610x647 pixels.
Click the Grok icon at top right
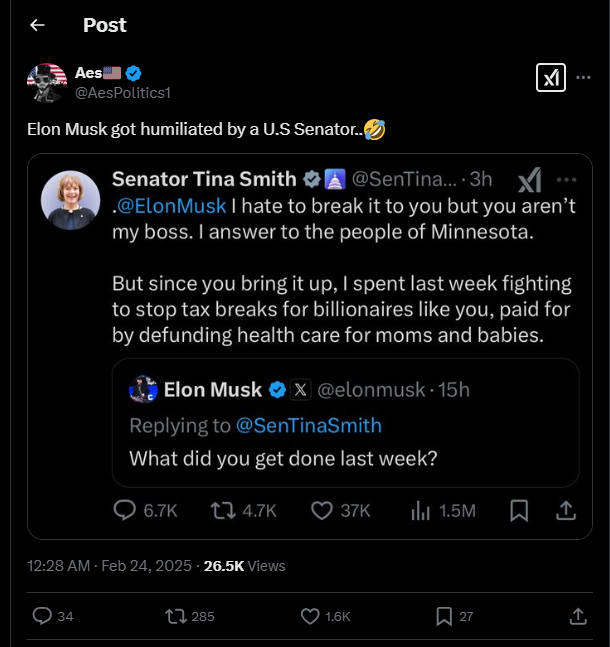tap(551, 78)
